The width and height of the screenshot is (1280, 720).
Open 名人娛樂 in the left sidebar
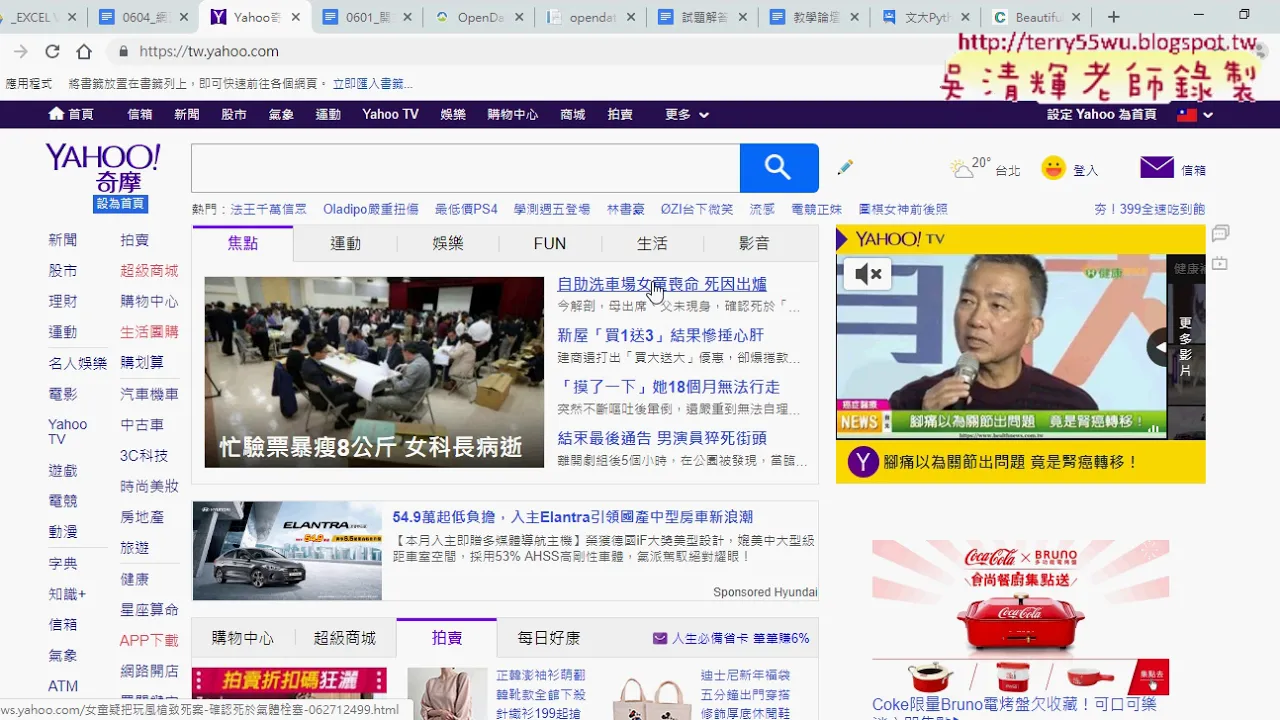coord(77,363)
